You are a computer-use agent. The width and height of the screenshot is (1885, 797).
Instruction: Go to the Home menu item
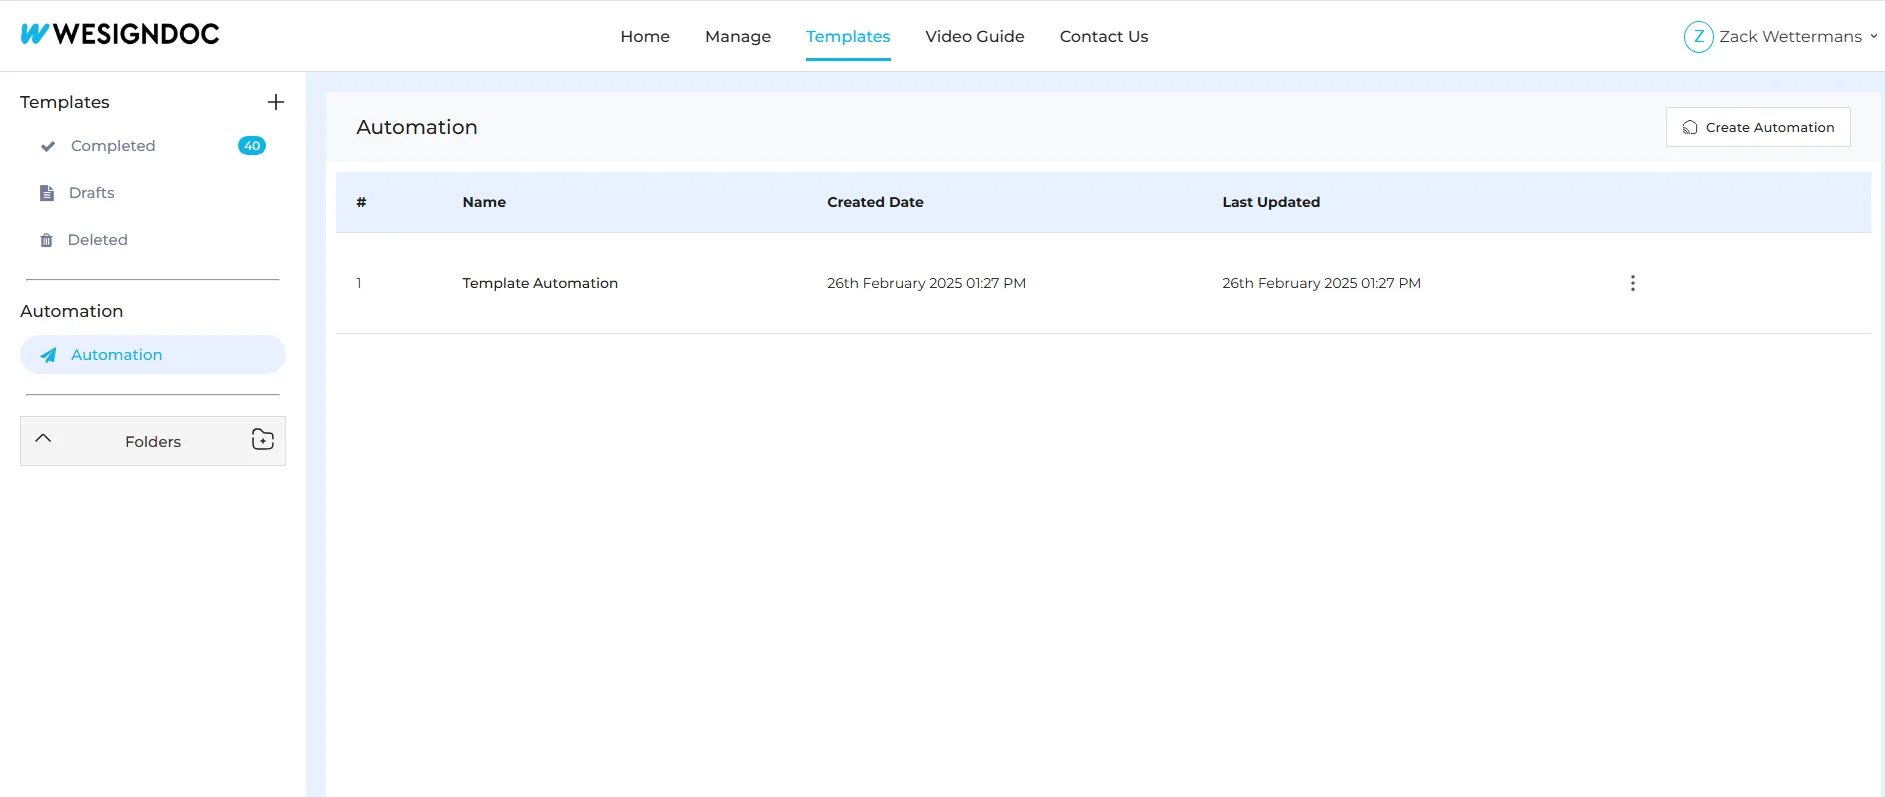pyautogui.click(x=645, y=36)
